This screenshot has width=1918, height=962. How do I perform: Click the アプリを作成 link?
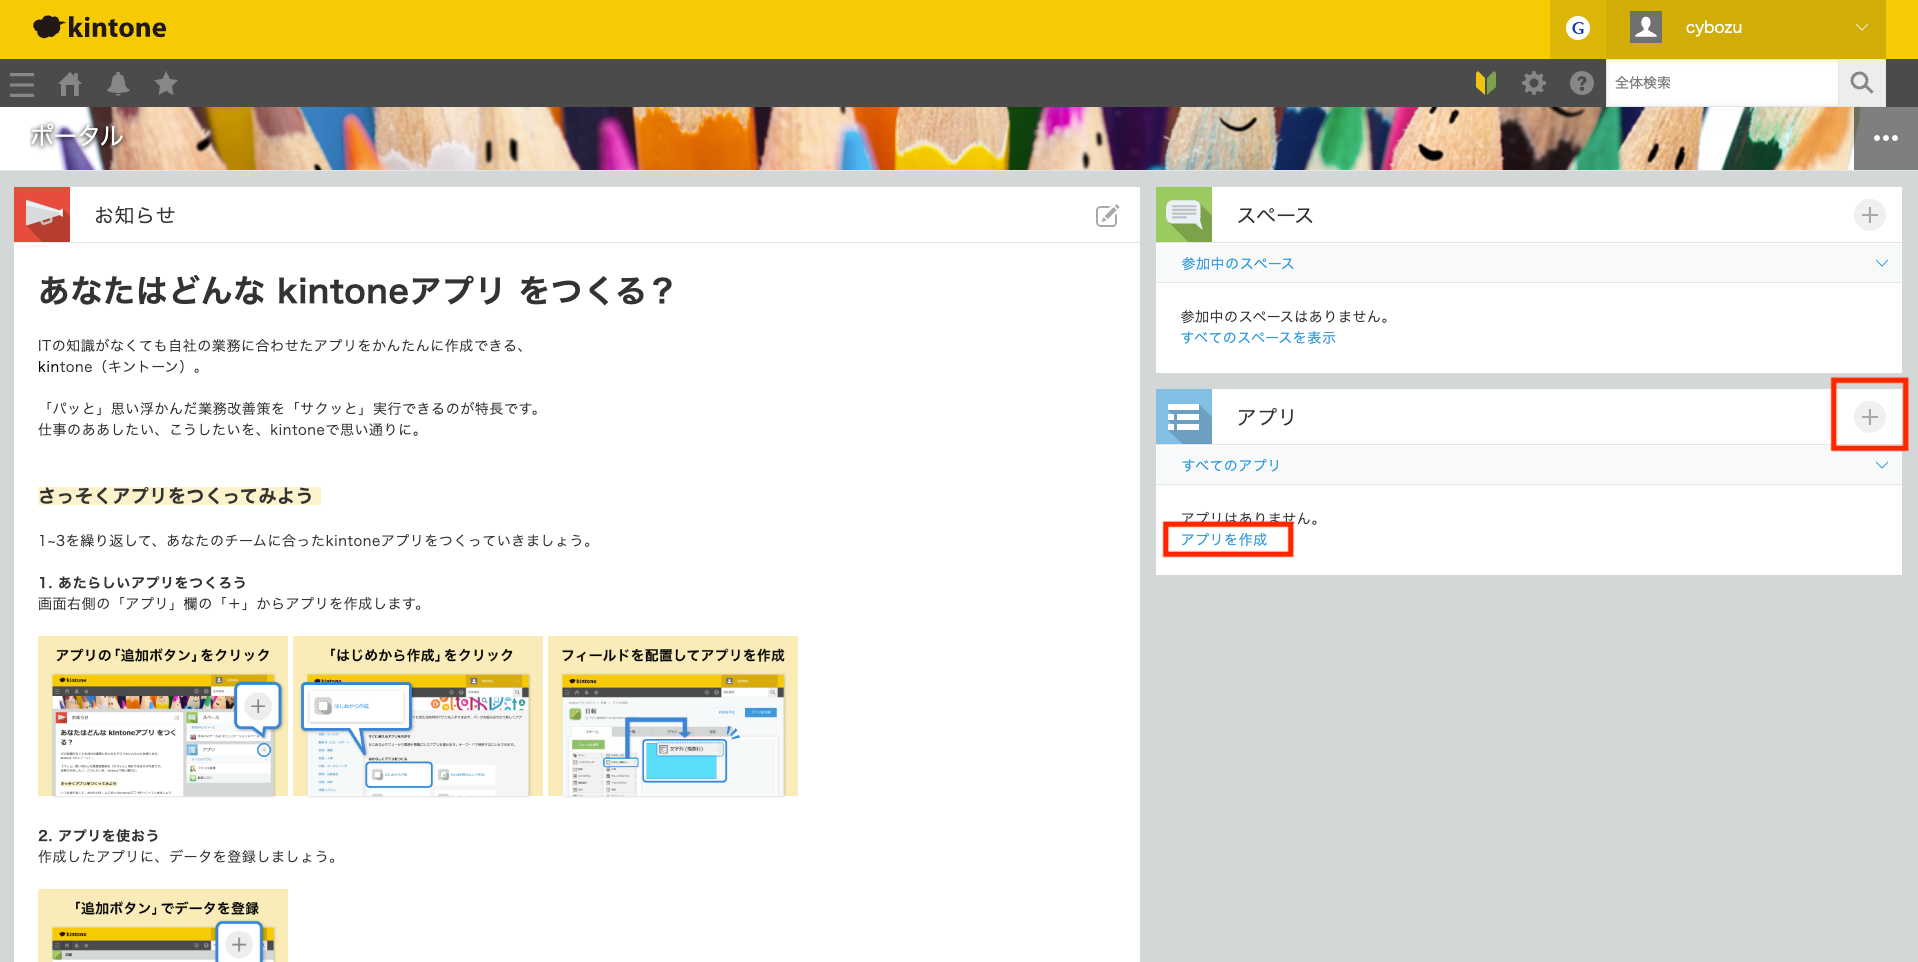tap(1224, 540)
